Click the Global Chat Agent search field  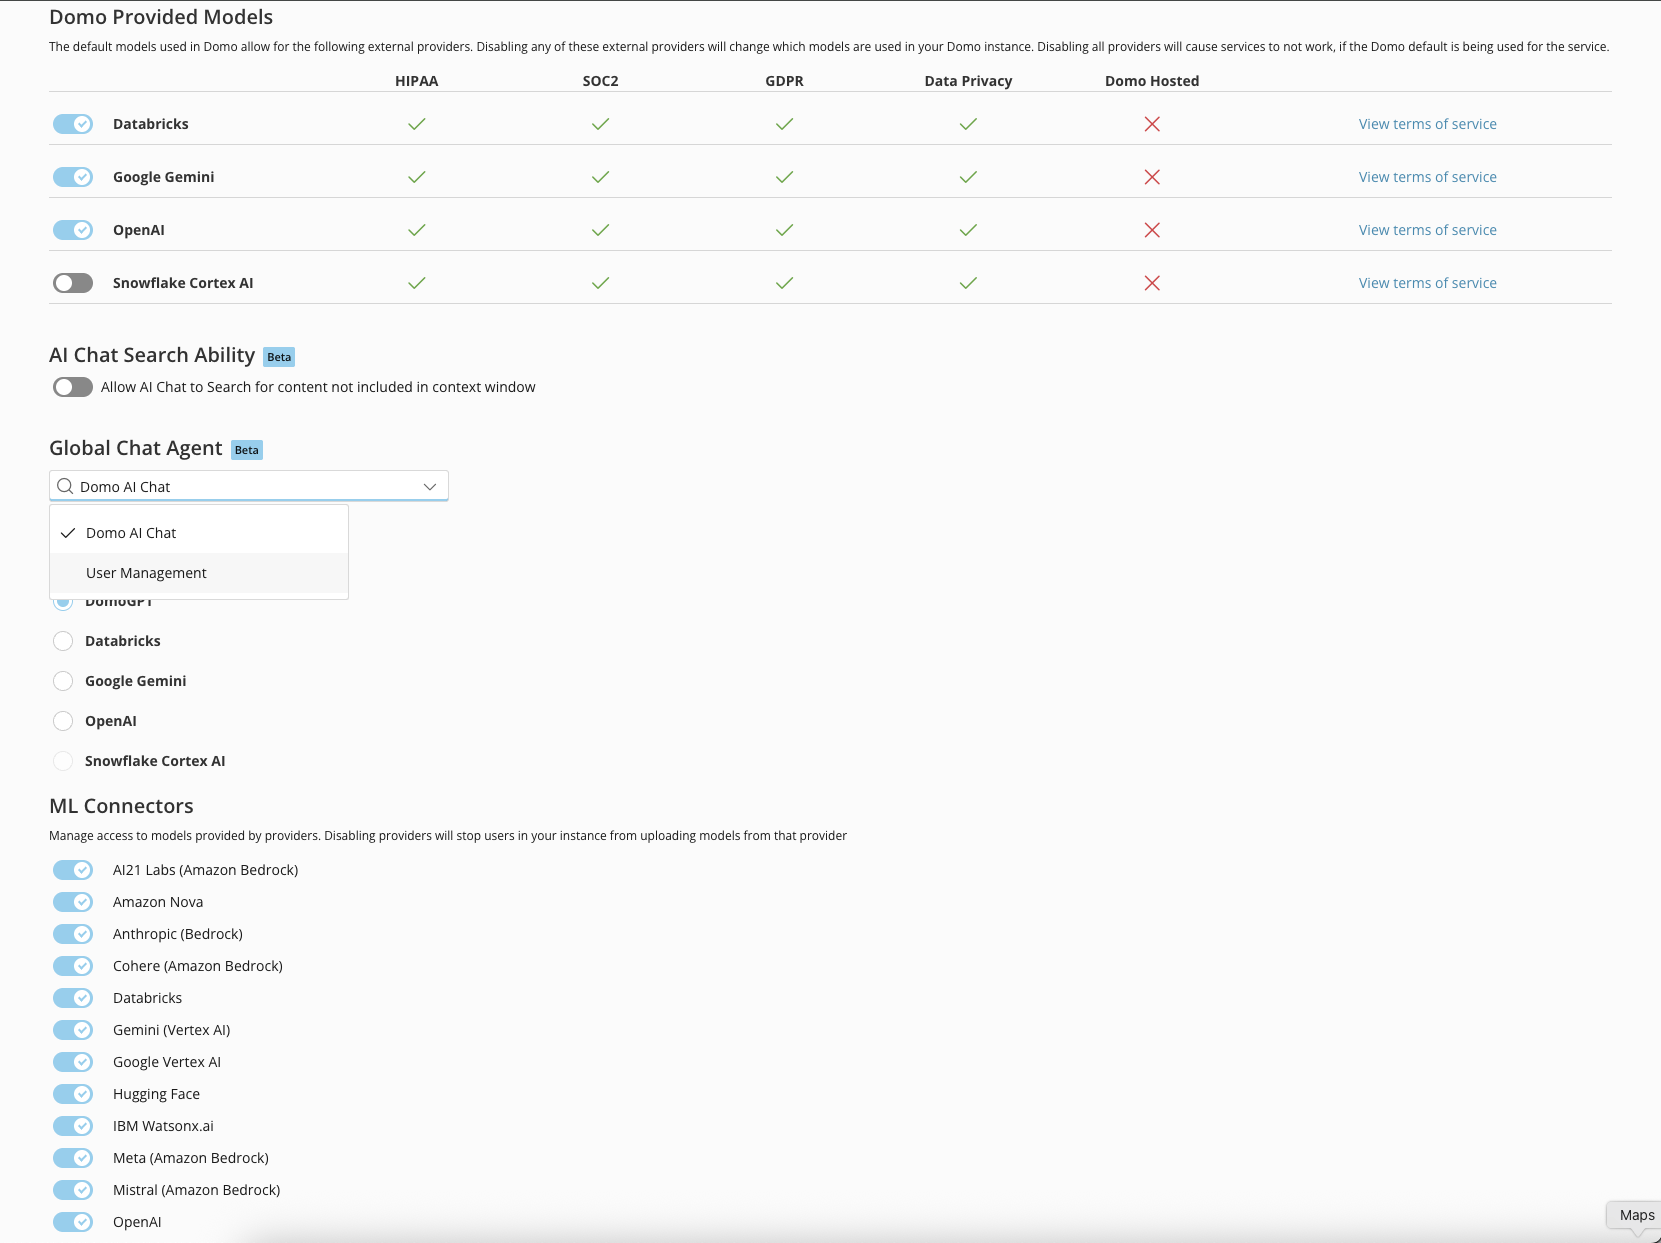click(x=249, y=486)
